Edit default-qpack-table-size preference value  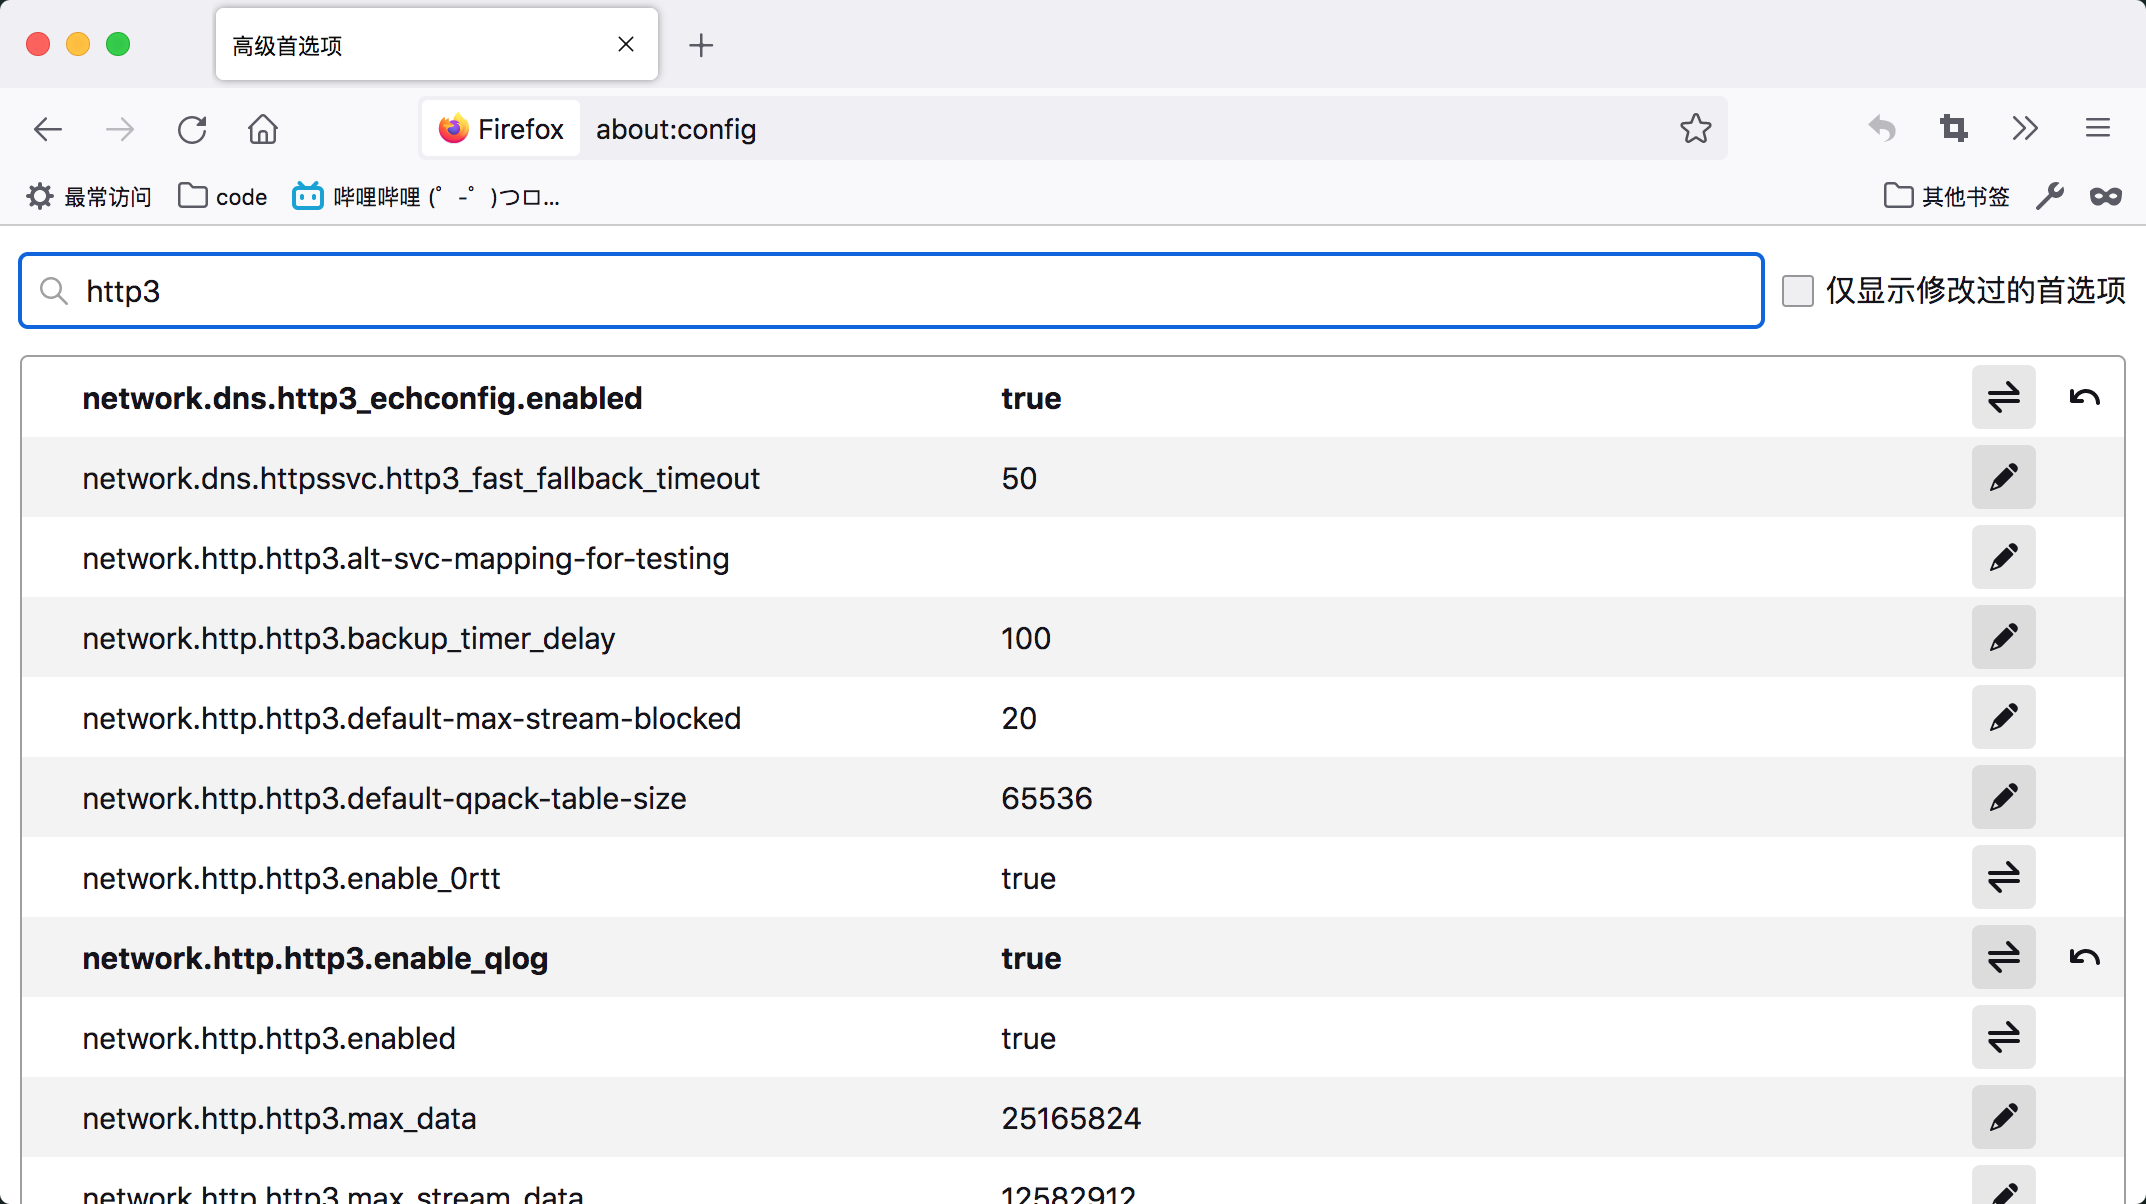[x=2003, y=798]
